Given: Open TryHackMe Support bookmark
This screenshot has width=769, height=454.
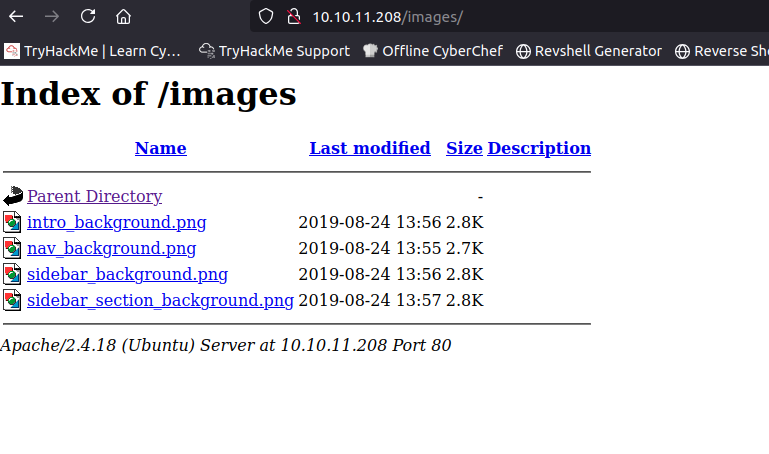Looking at the screenshot, I should (x=274, y=51).
